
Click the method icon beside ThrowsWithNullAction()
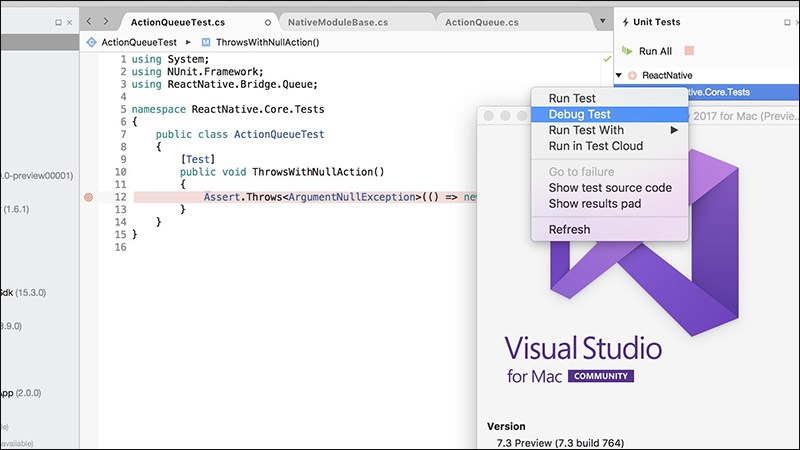206,42
